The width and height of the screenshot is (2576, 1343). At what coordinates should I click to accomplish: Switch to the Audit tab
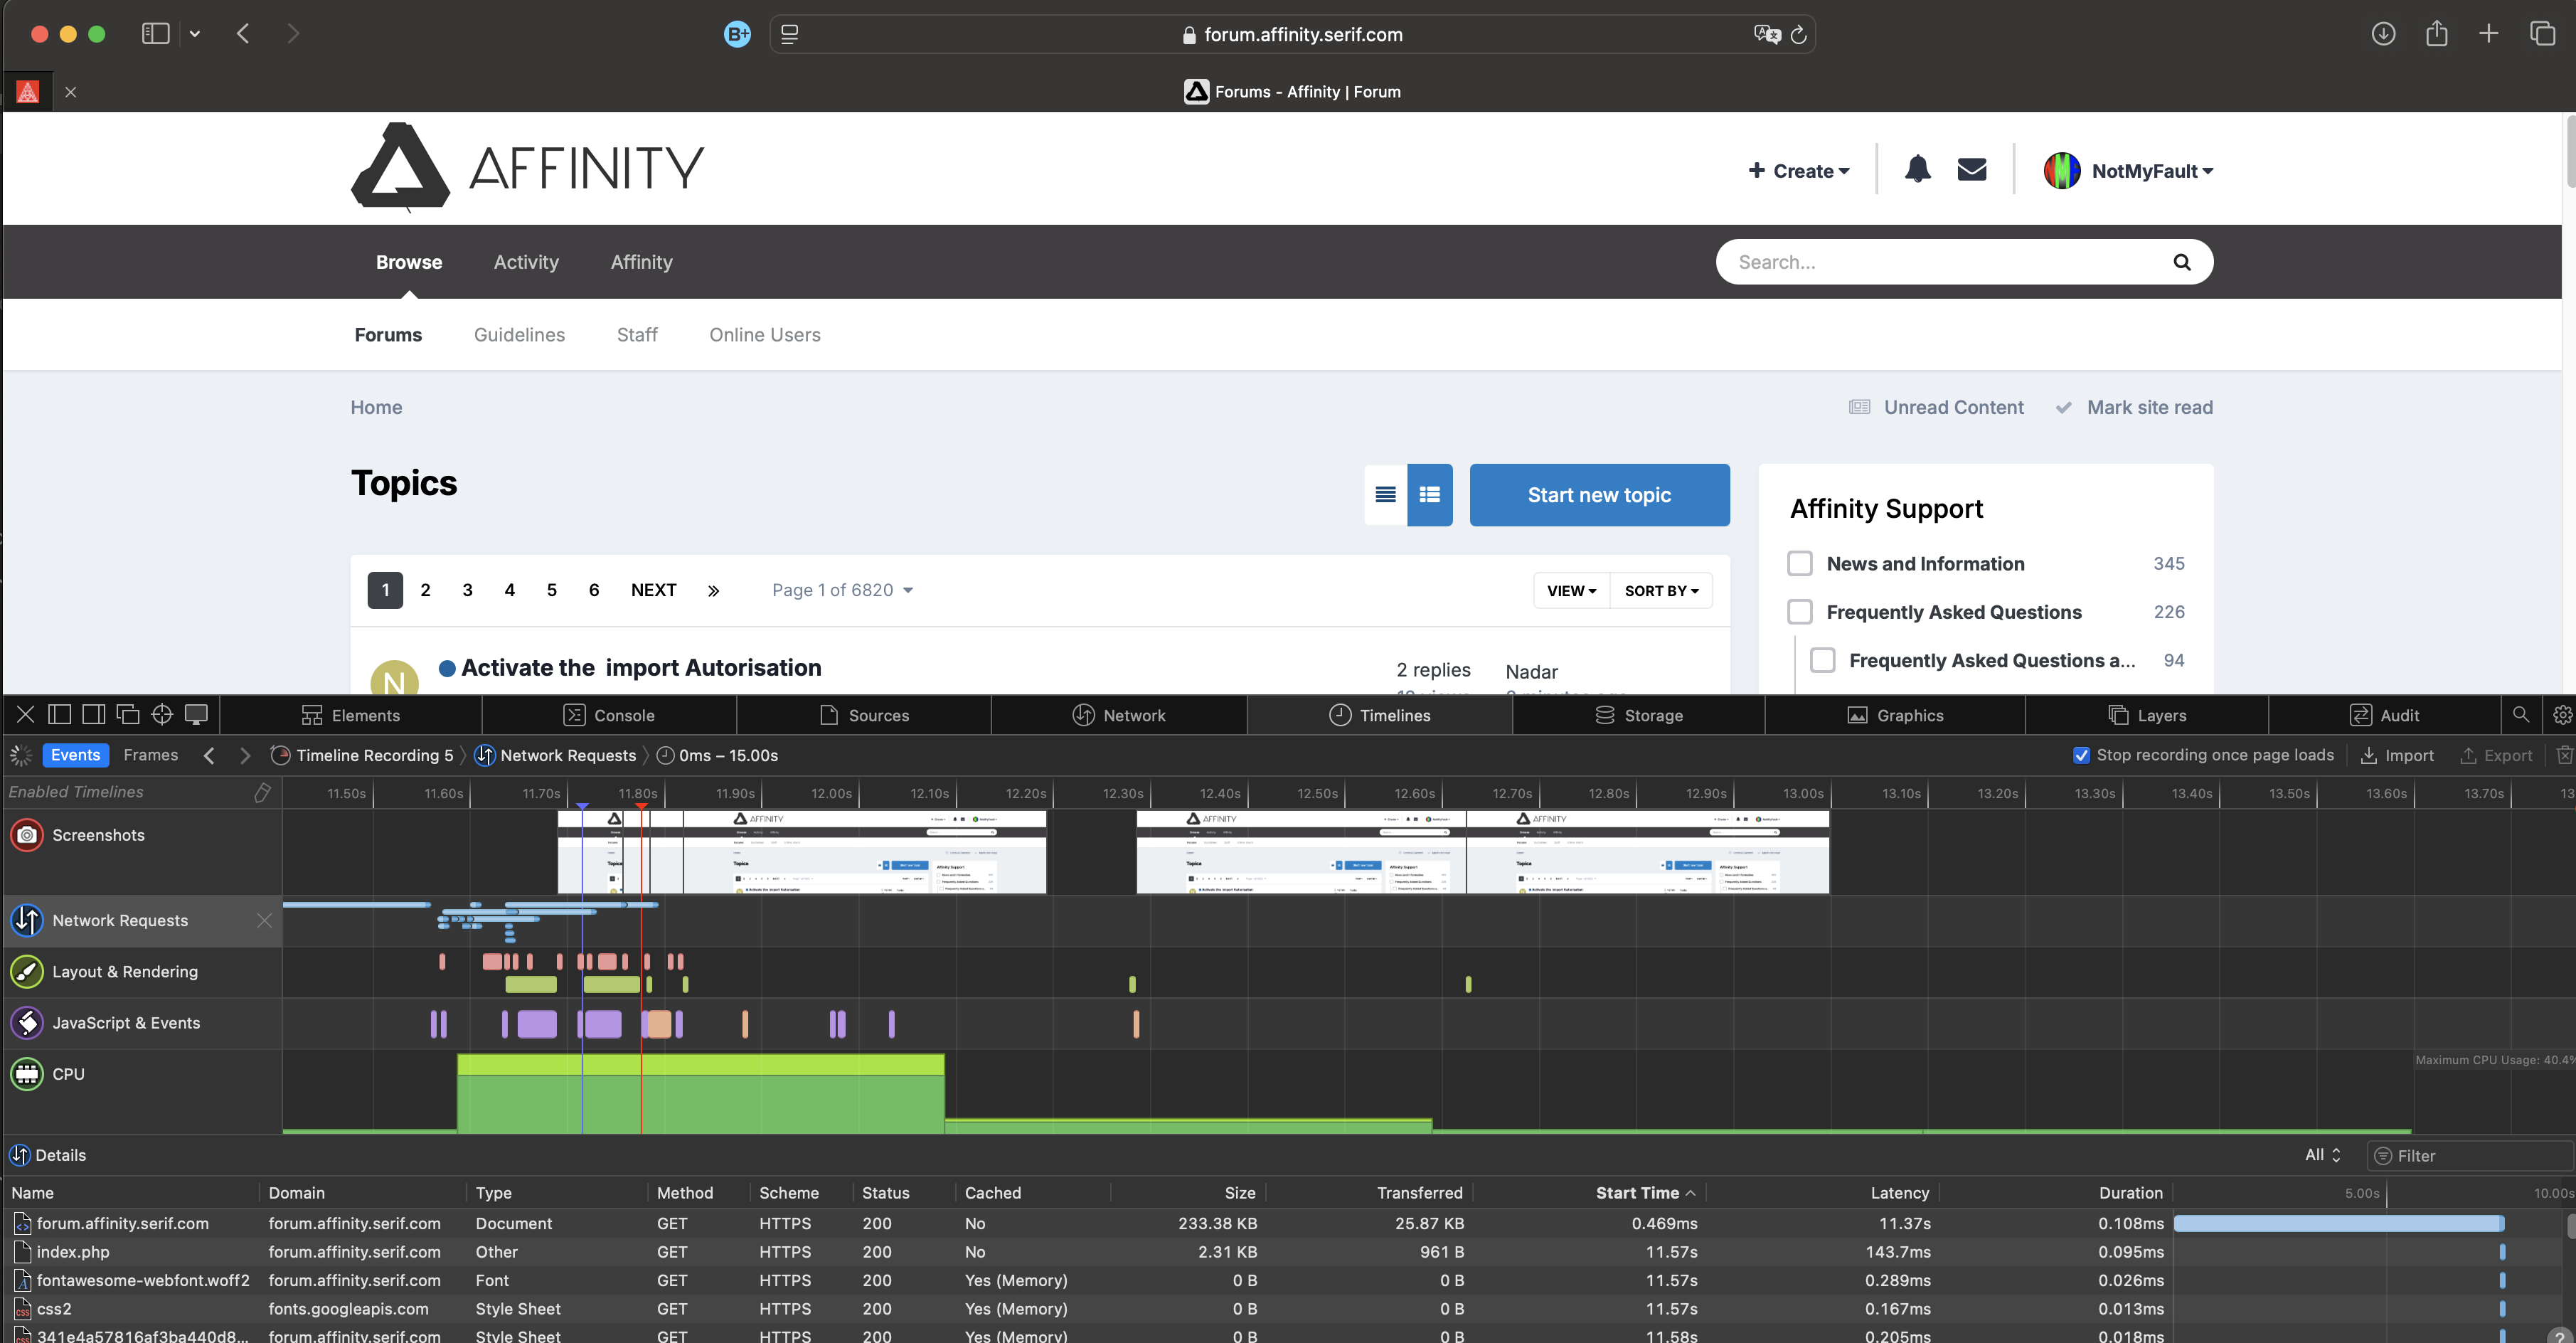2384,715
